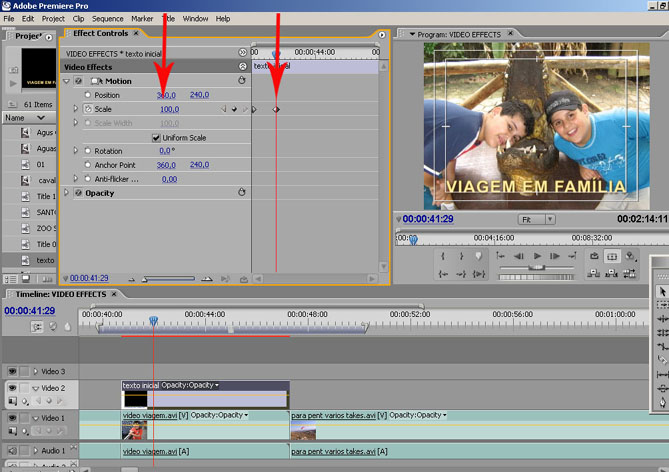Reset the Motion effect

(x=241, y=81)
